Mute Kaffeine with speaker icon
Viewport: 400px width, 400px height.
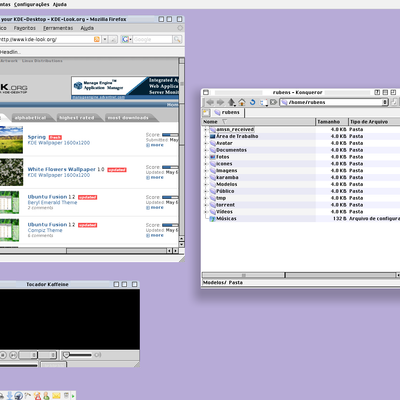tap(97, 355)
